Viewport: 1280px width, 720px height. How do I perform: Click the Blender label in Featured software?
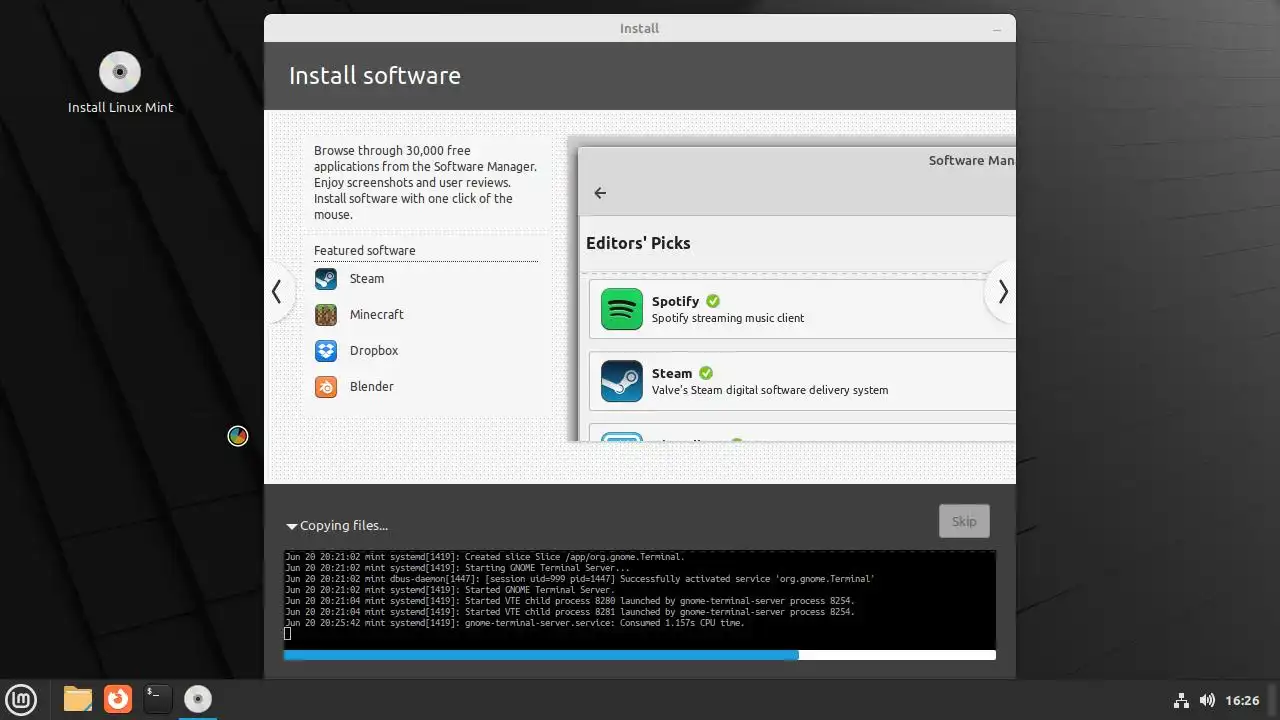click(372, 387)
